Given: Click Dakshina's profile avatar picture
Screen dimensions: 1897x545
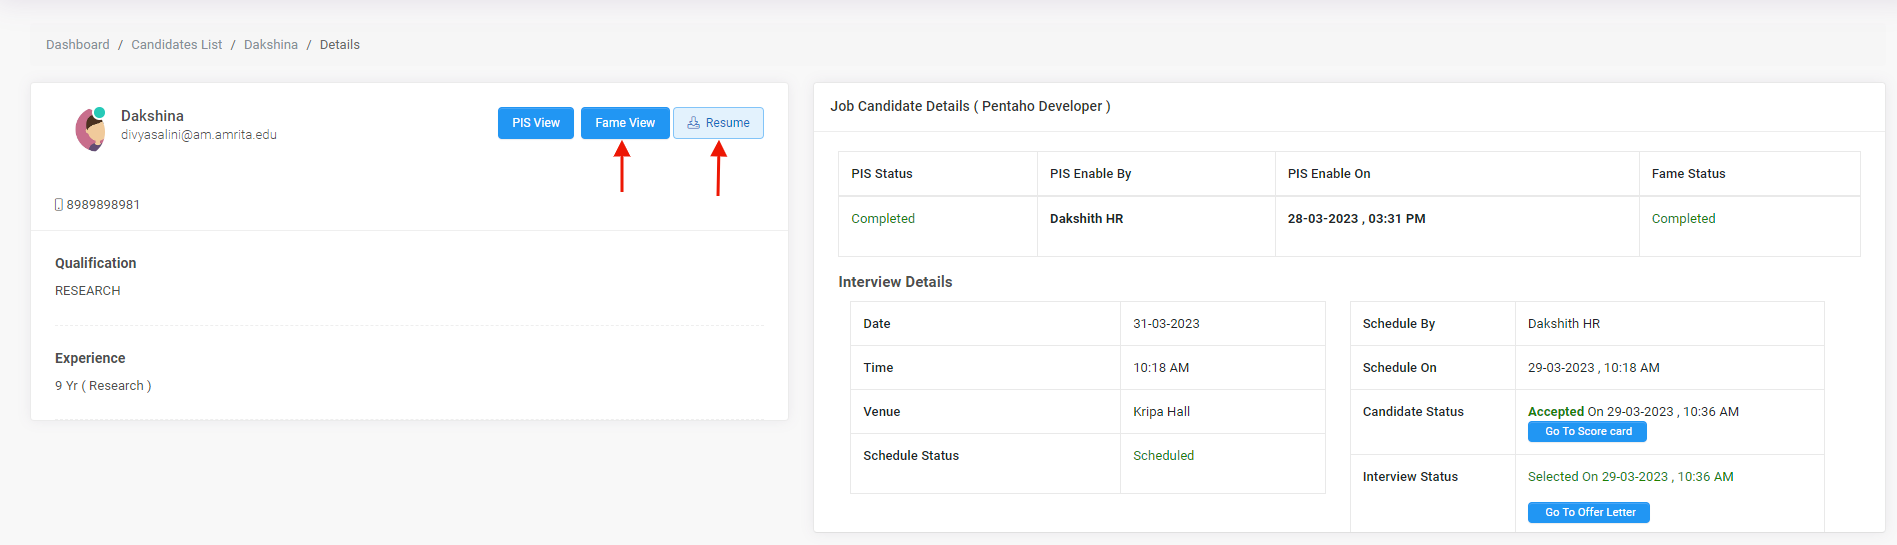Looking at the screenshot, I should tap(91, 130).
